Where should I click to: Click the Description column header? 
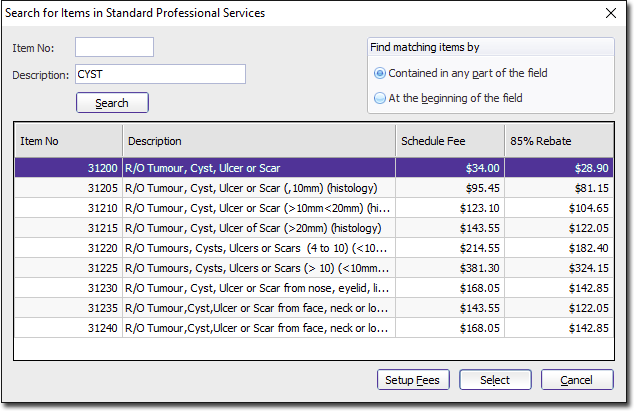click(258, 141)
